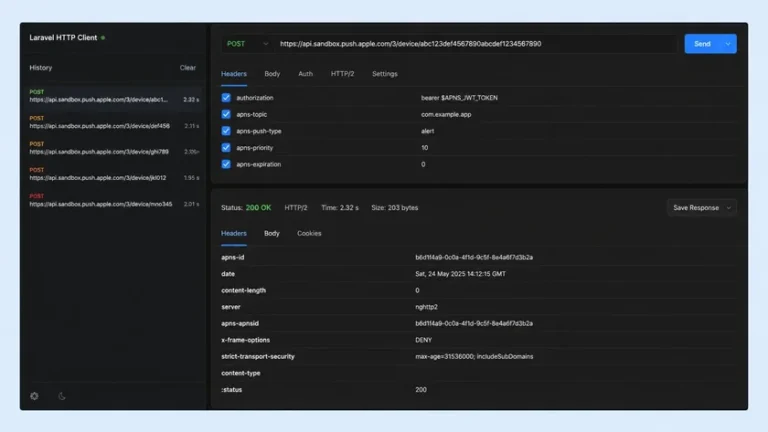Viewport: 768px width, 432px height.
Task: Select the response Headers tab
Action: (x=234, y=233)
